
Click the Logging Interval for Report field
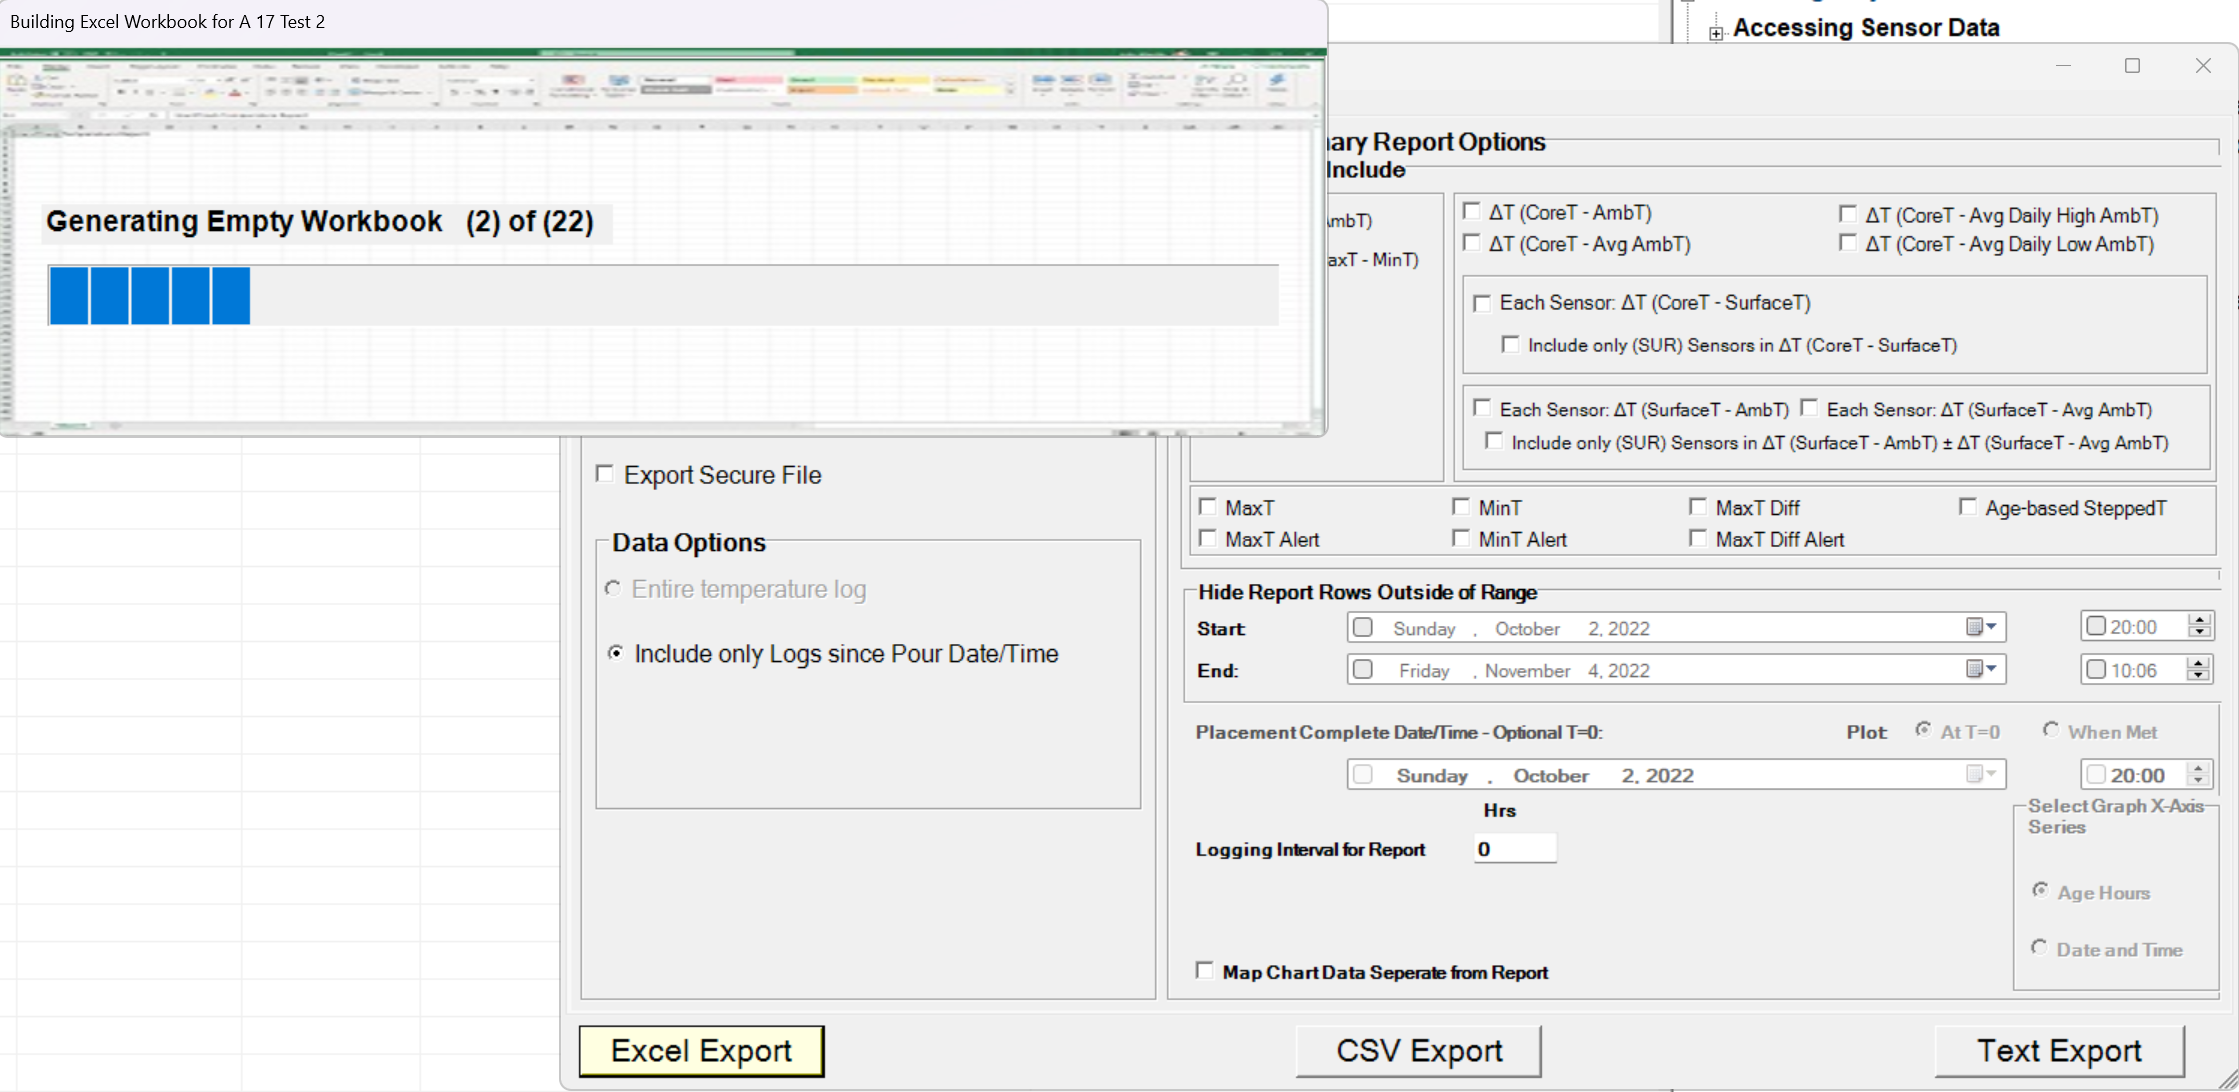click(1514, 849)
